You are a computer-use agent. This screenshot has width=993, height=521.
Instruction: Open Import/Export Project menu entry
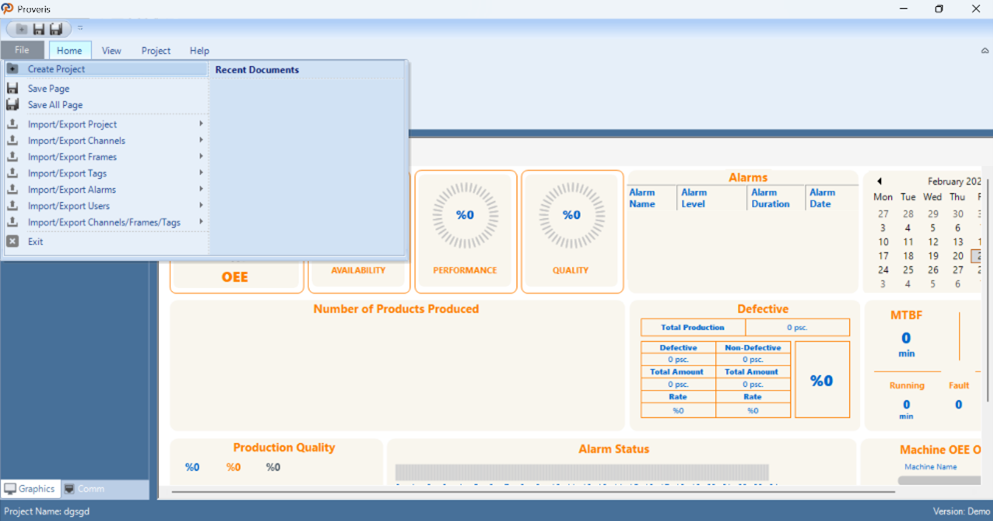tap(106, 125)
